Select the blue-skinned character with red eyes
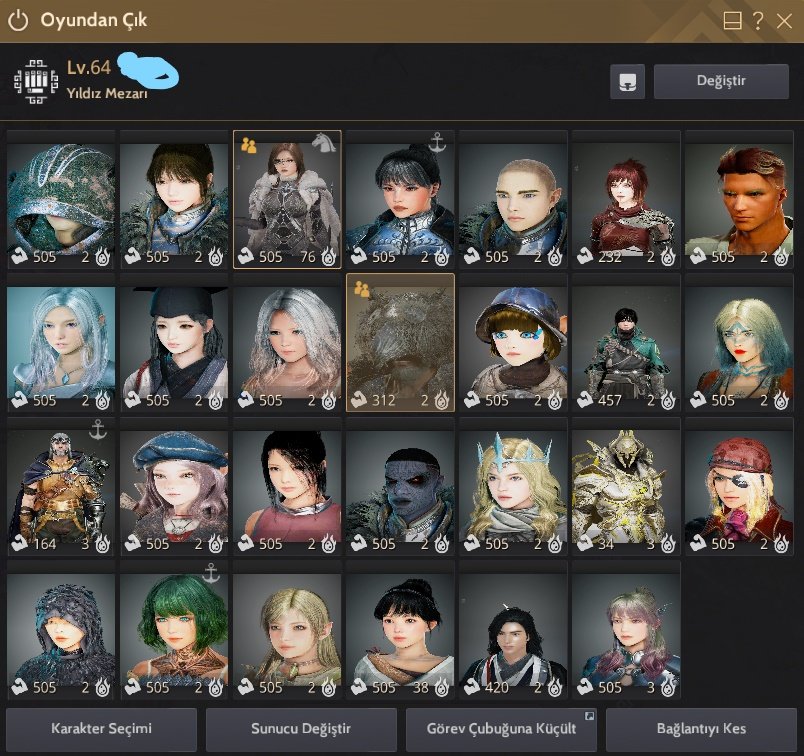 click(x=400, y=486)
